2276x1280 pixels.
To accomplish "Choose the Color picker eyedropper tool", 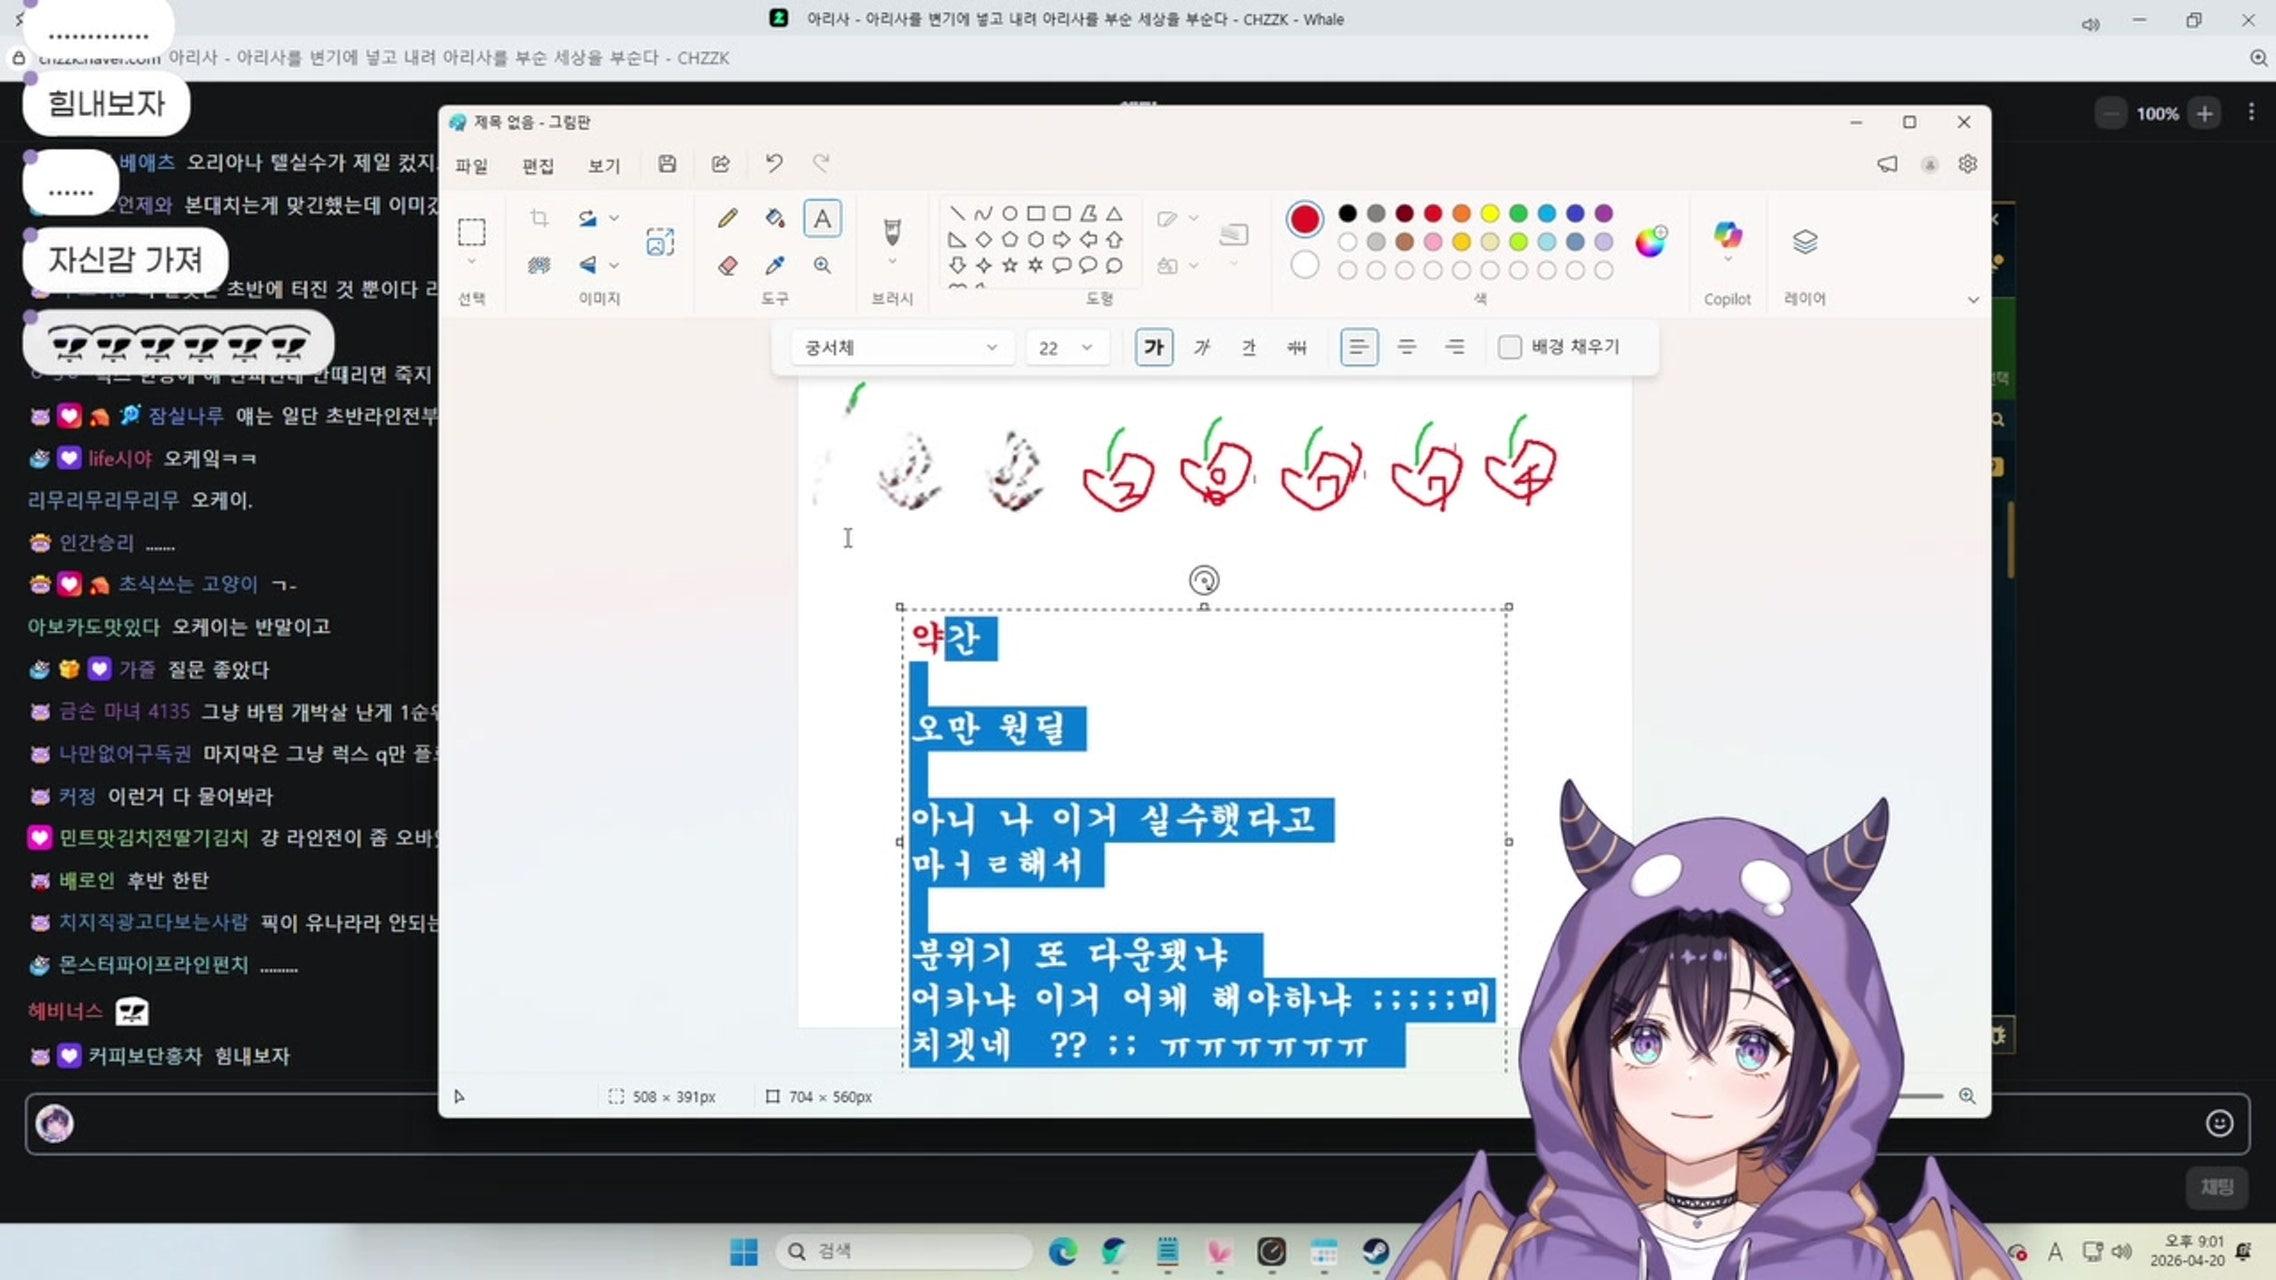I will point(774,265).
